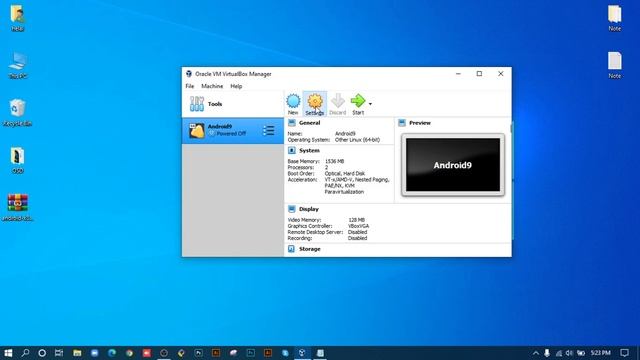Click the System section icon

point(291,151)
